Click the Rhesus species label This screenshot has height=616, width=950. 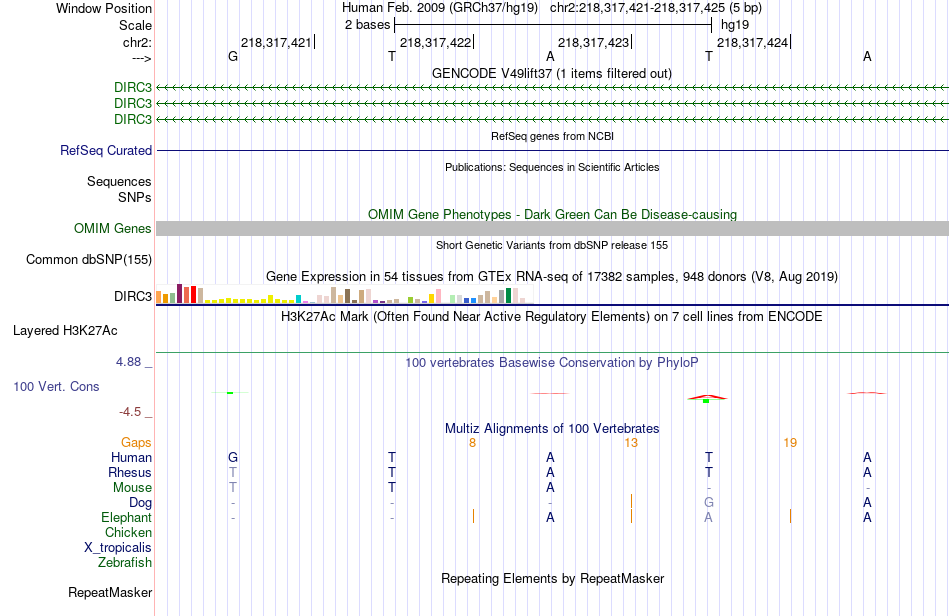pos(130,472)
